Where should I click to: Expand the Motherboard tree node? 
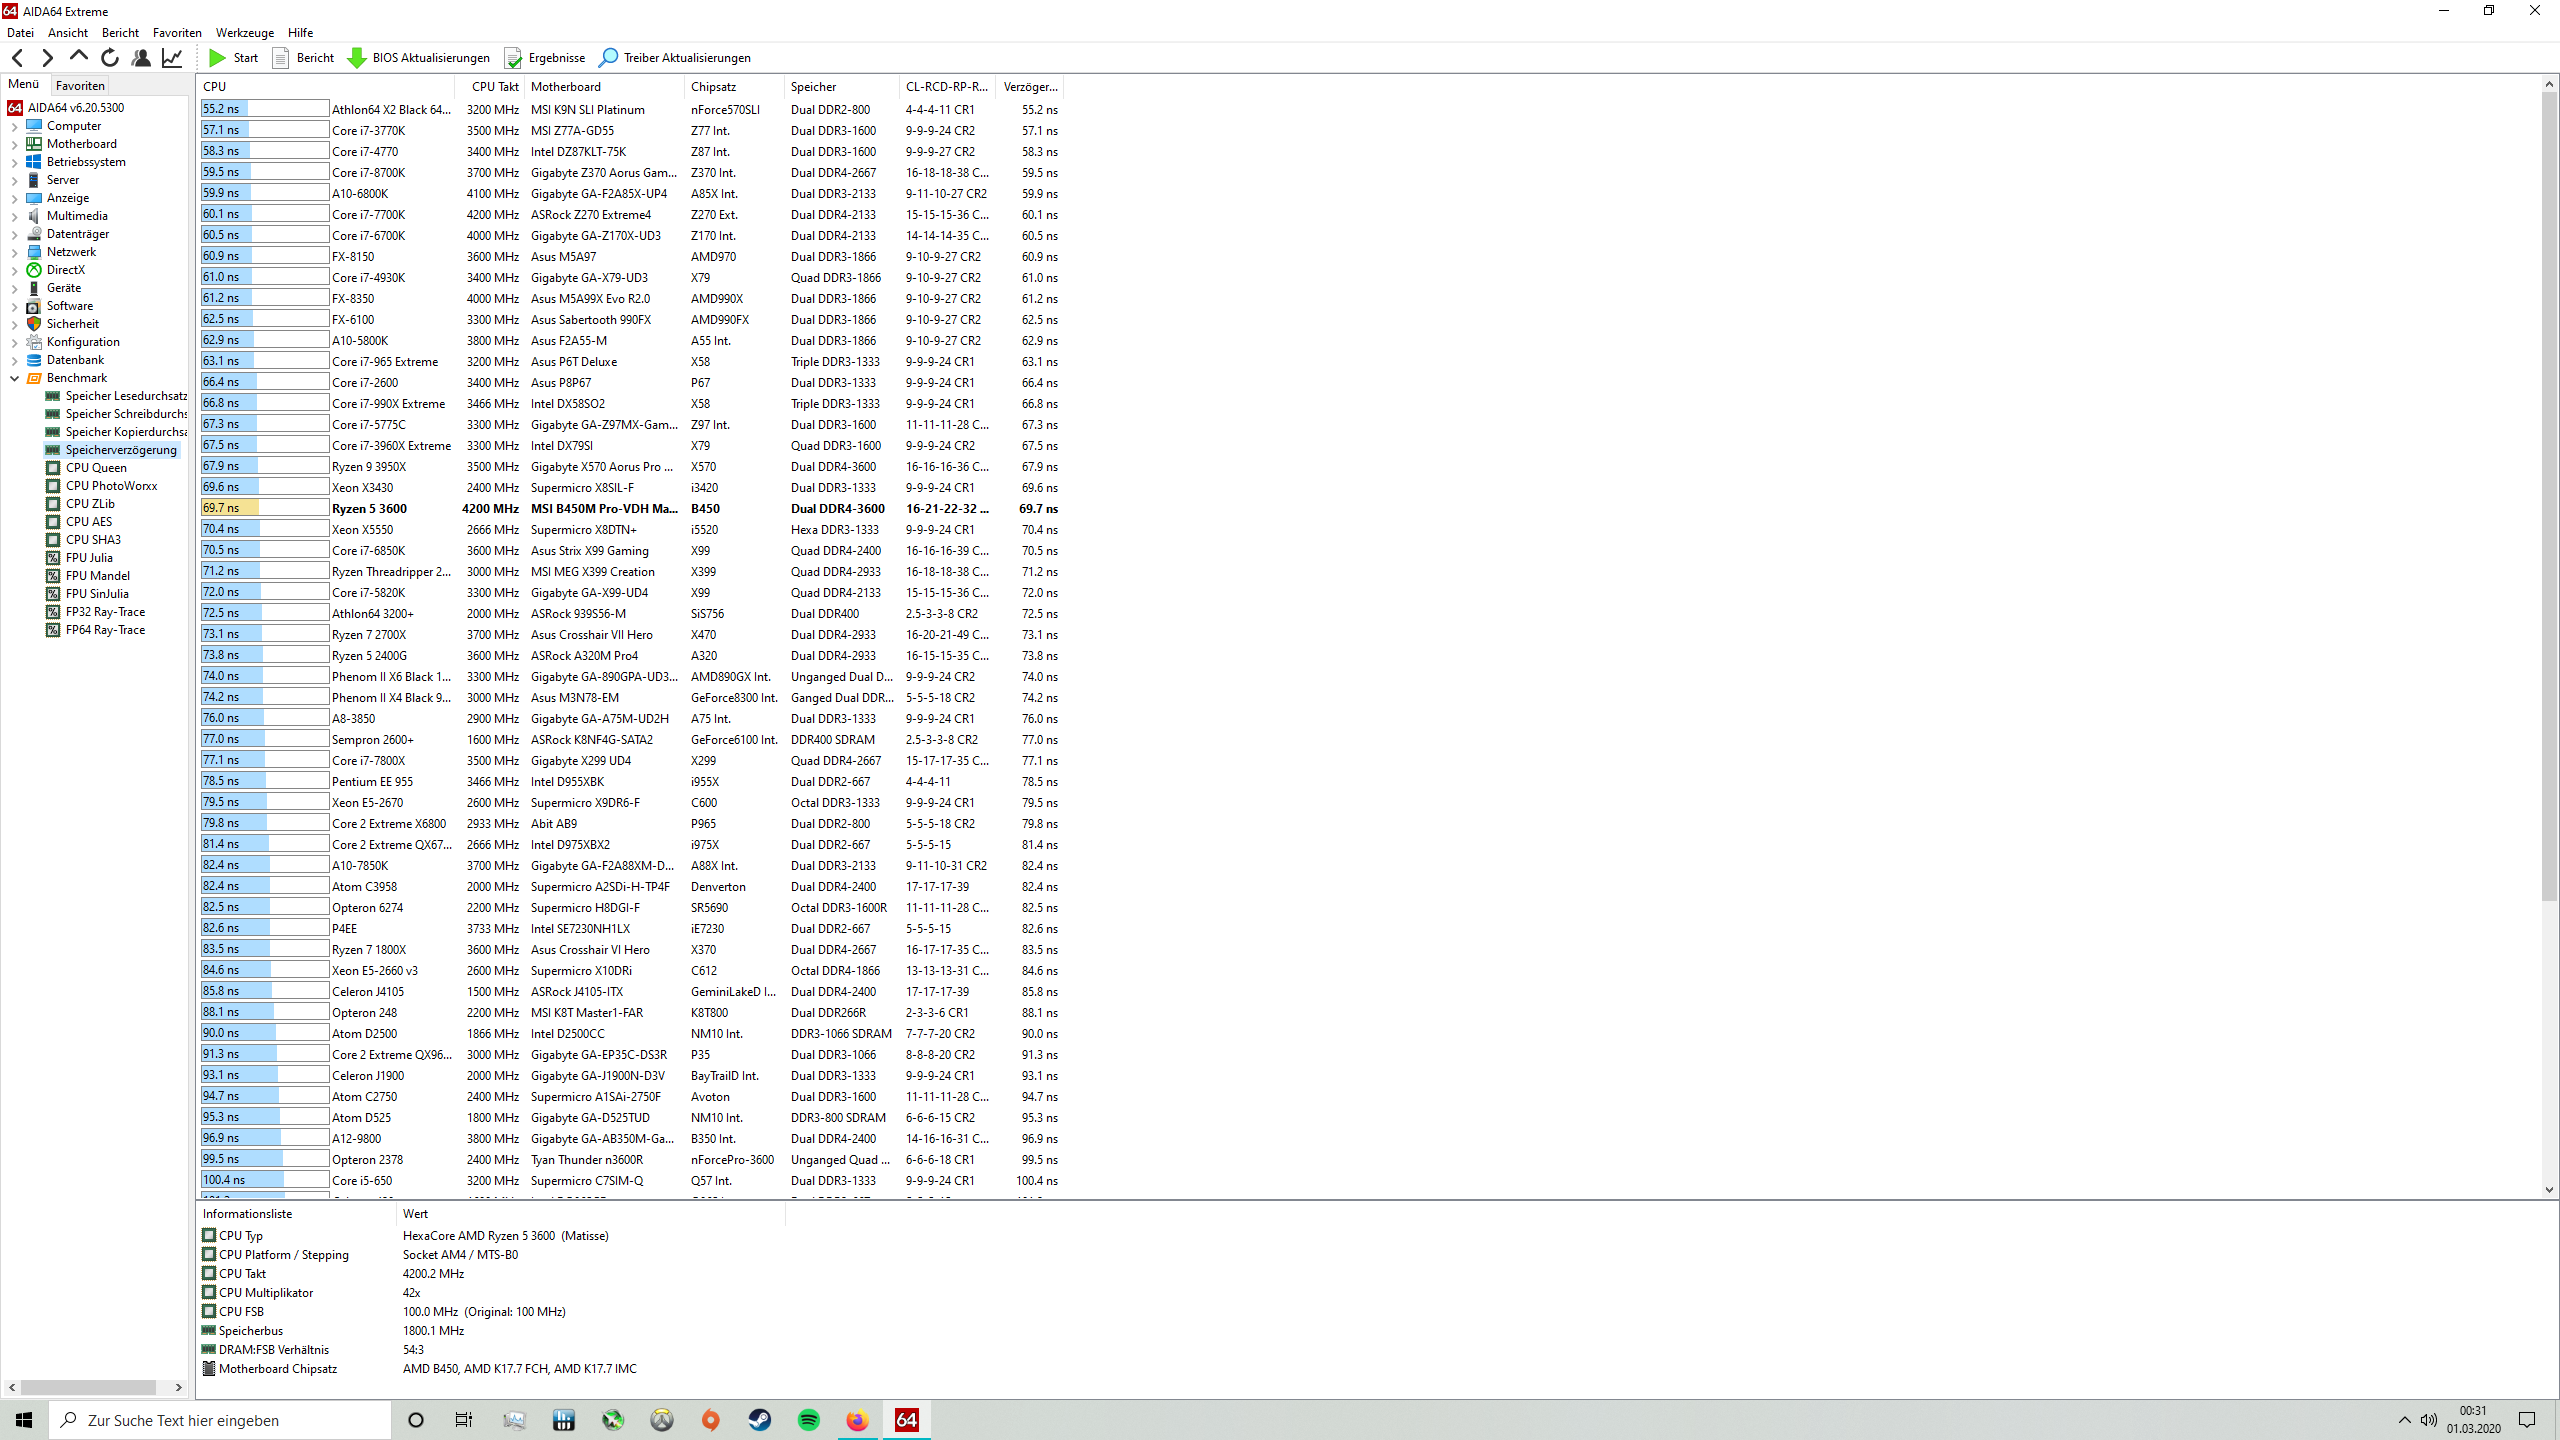pyautogui.click(x=15, y=144)
